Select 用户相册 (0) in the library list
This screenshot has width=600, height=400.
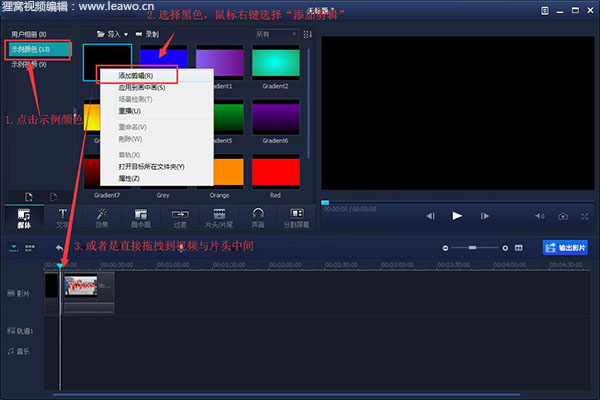coord(29,34)
